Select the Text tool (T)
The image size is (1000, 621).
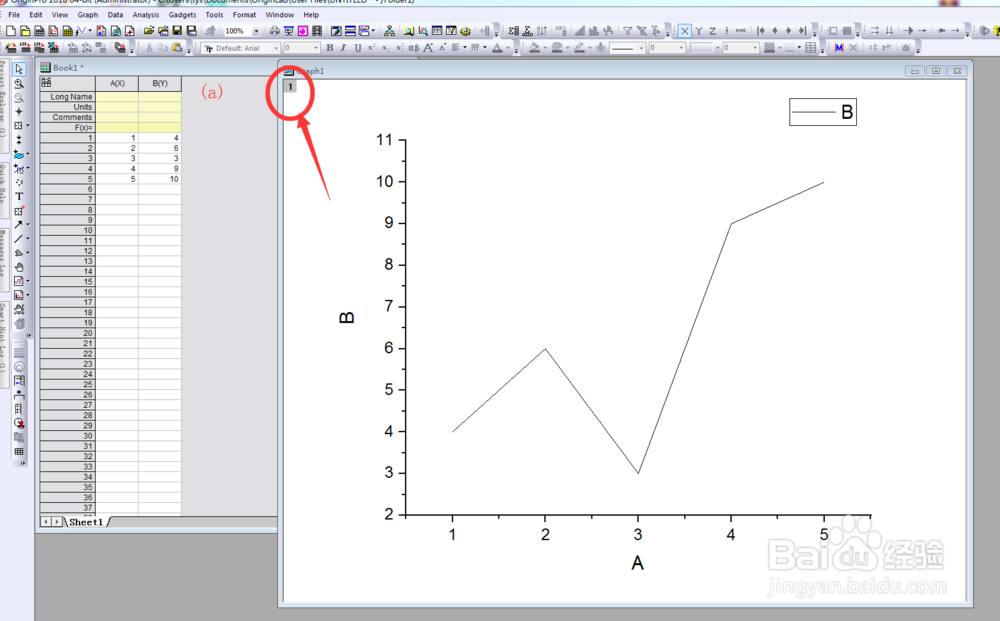click(19, 196)
